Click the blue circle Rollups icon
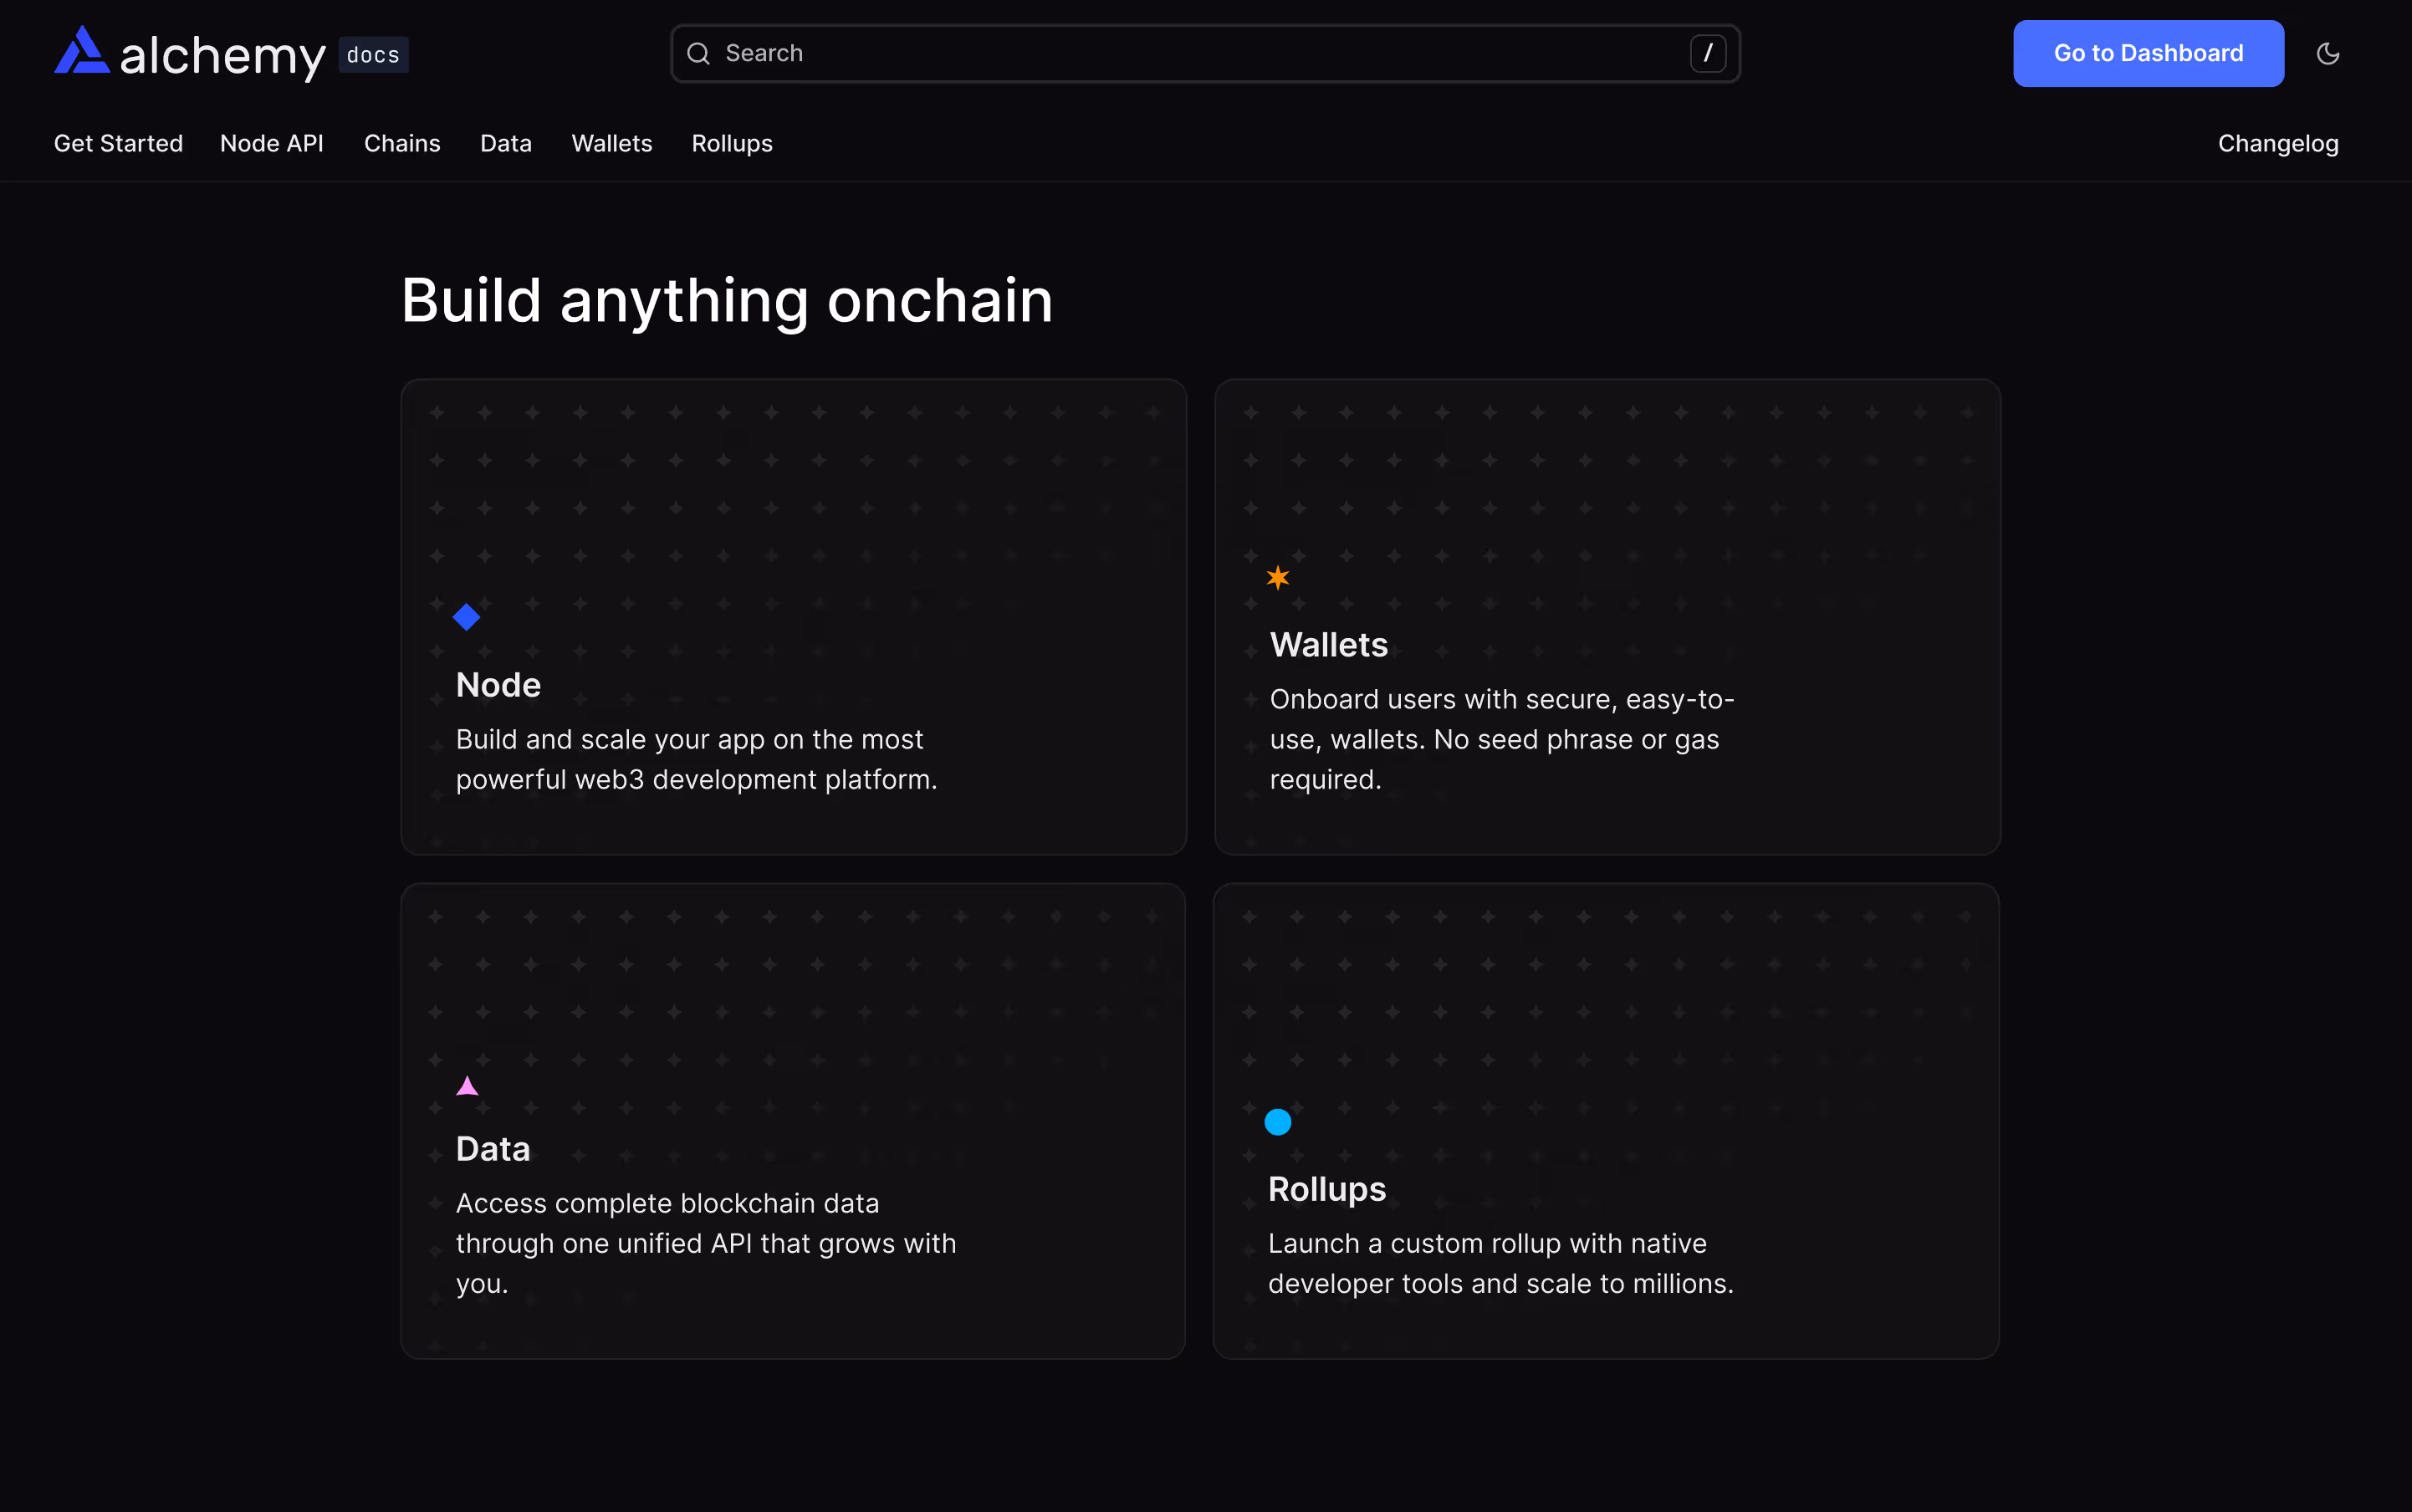Viewport: 2412px width, 1512px height. 1278,1122
